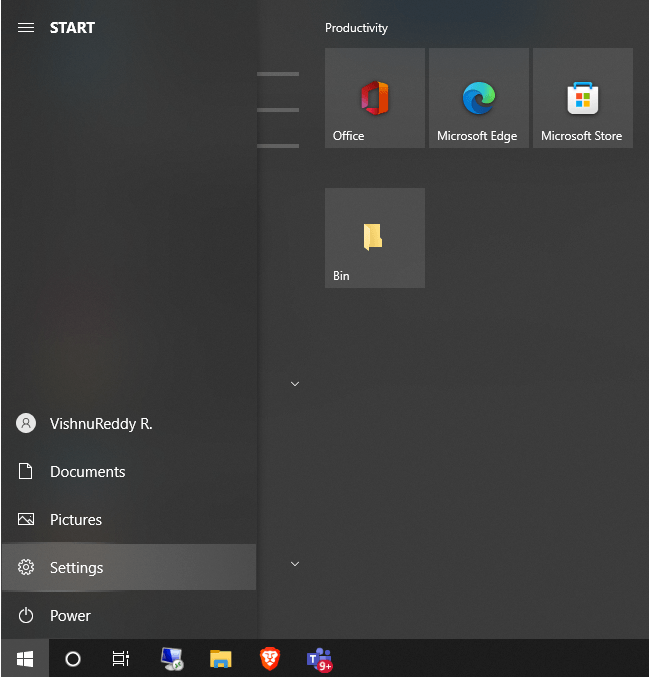Launch the Microsoft Edge tile
649x677 pixels.
tap(479, 98)
